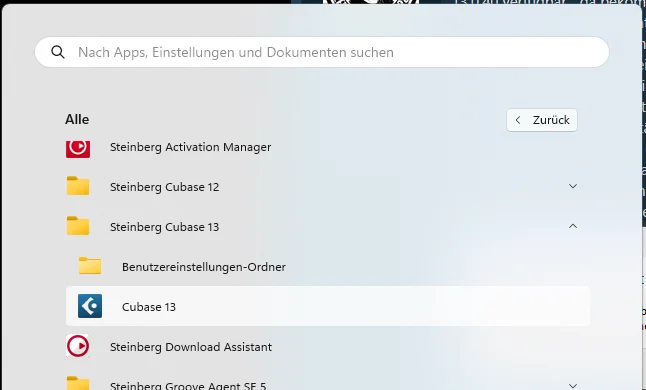
Task: Click the Steinberg Download Assistant icon
Action: (x=78, y=346)
